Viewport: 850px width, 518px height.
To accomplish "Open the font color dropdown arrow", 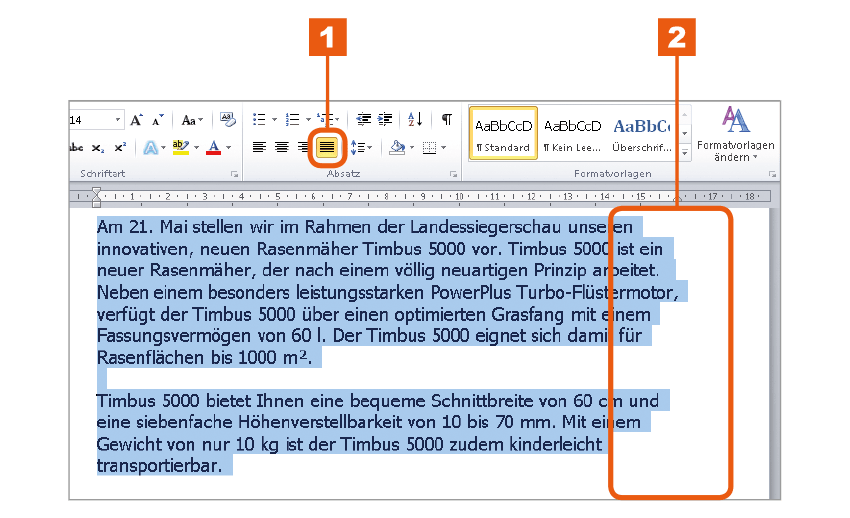I will click(x=228, y=147).
